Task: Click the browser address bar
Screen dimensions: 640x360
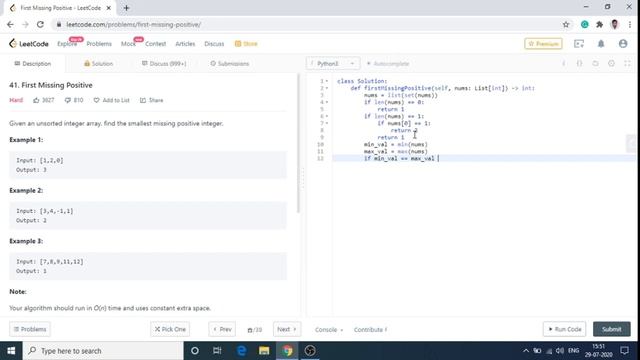Action: [x=306, y=24]
